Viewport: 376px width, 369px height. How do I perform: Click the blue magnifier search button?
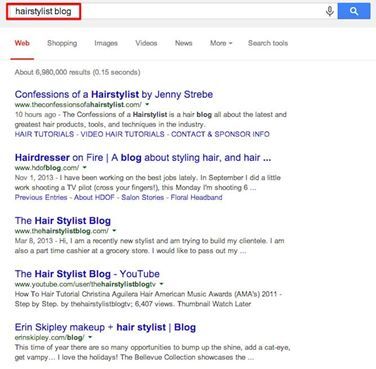354,11
